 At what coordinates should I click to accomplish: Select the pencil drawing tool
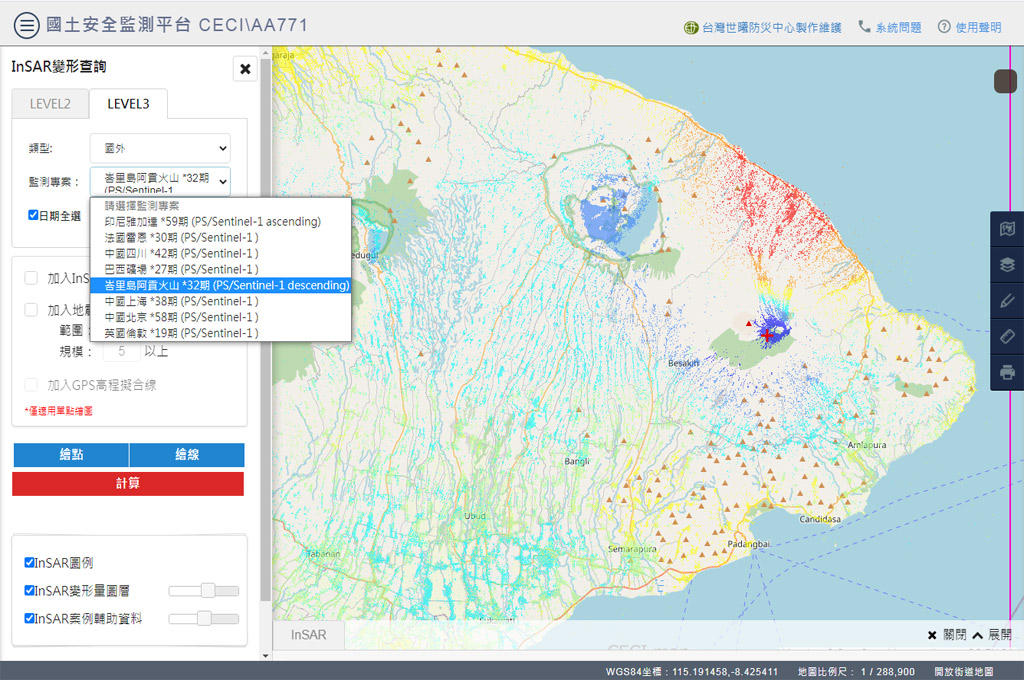(1007, 301)
